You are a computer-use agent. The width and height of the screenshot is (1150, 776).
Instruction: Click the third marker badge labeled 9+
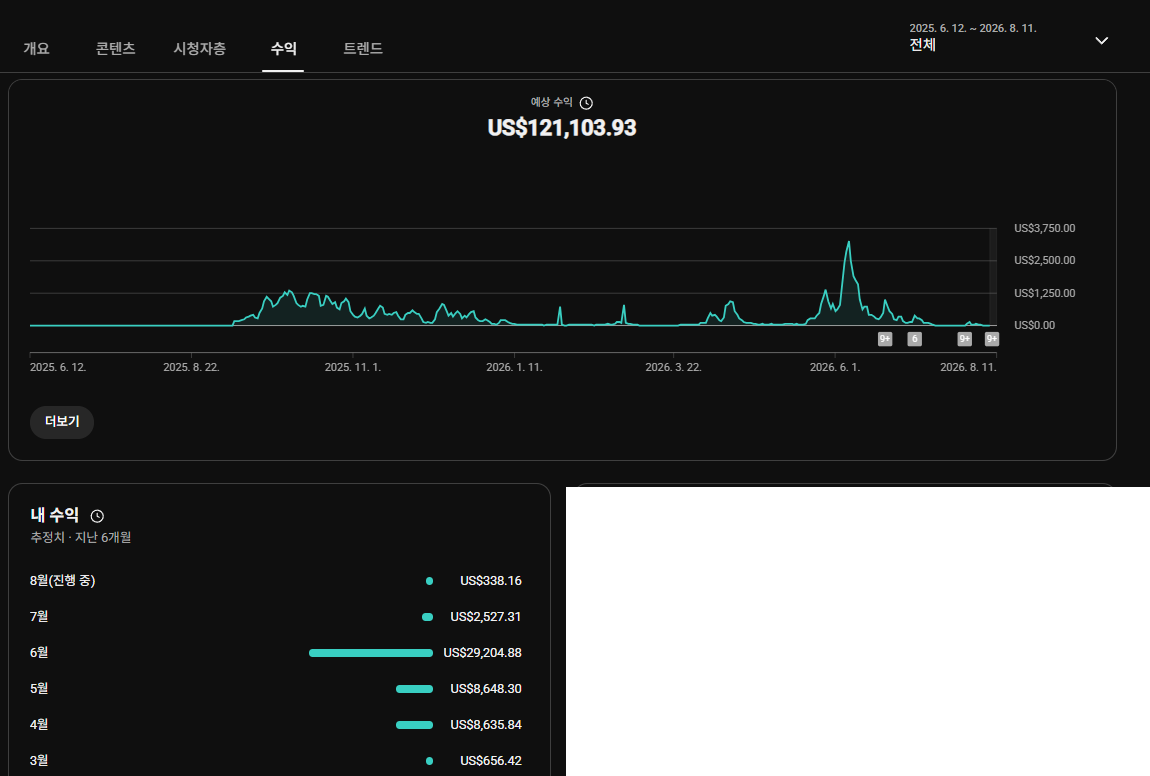pyautogui.click(x=964, y=339)
